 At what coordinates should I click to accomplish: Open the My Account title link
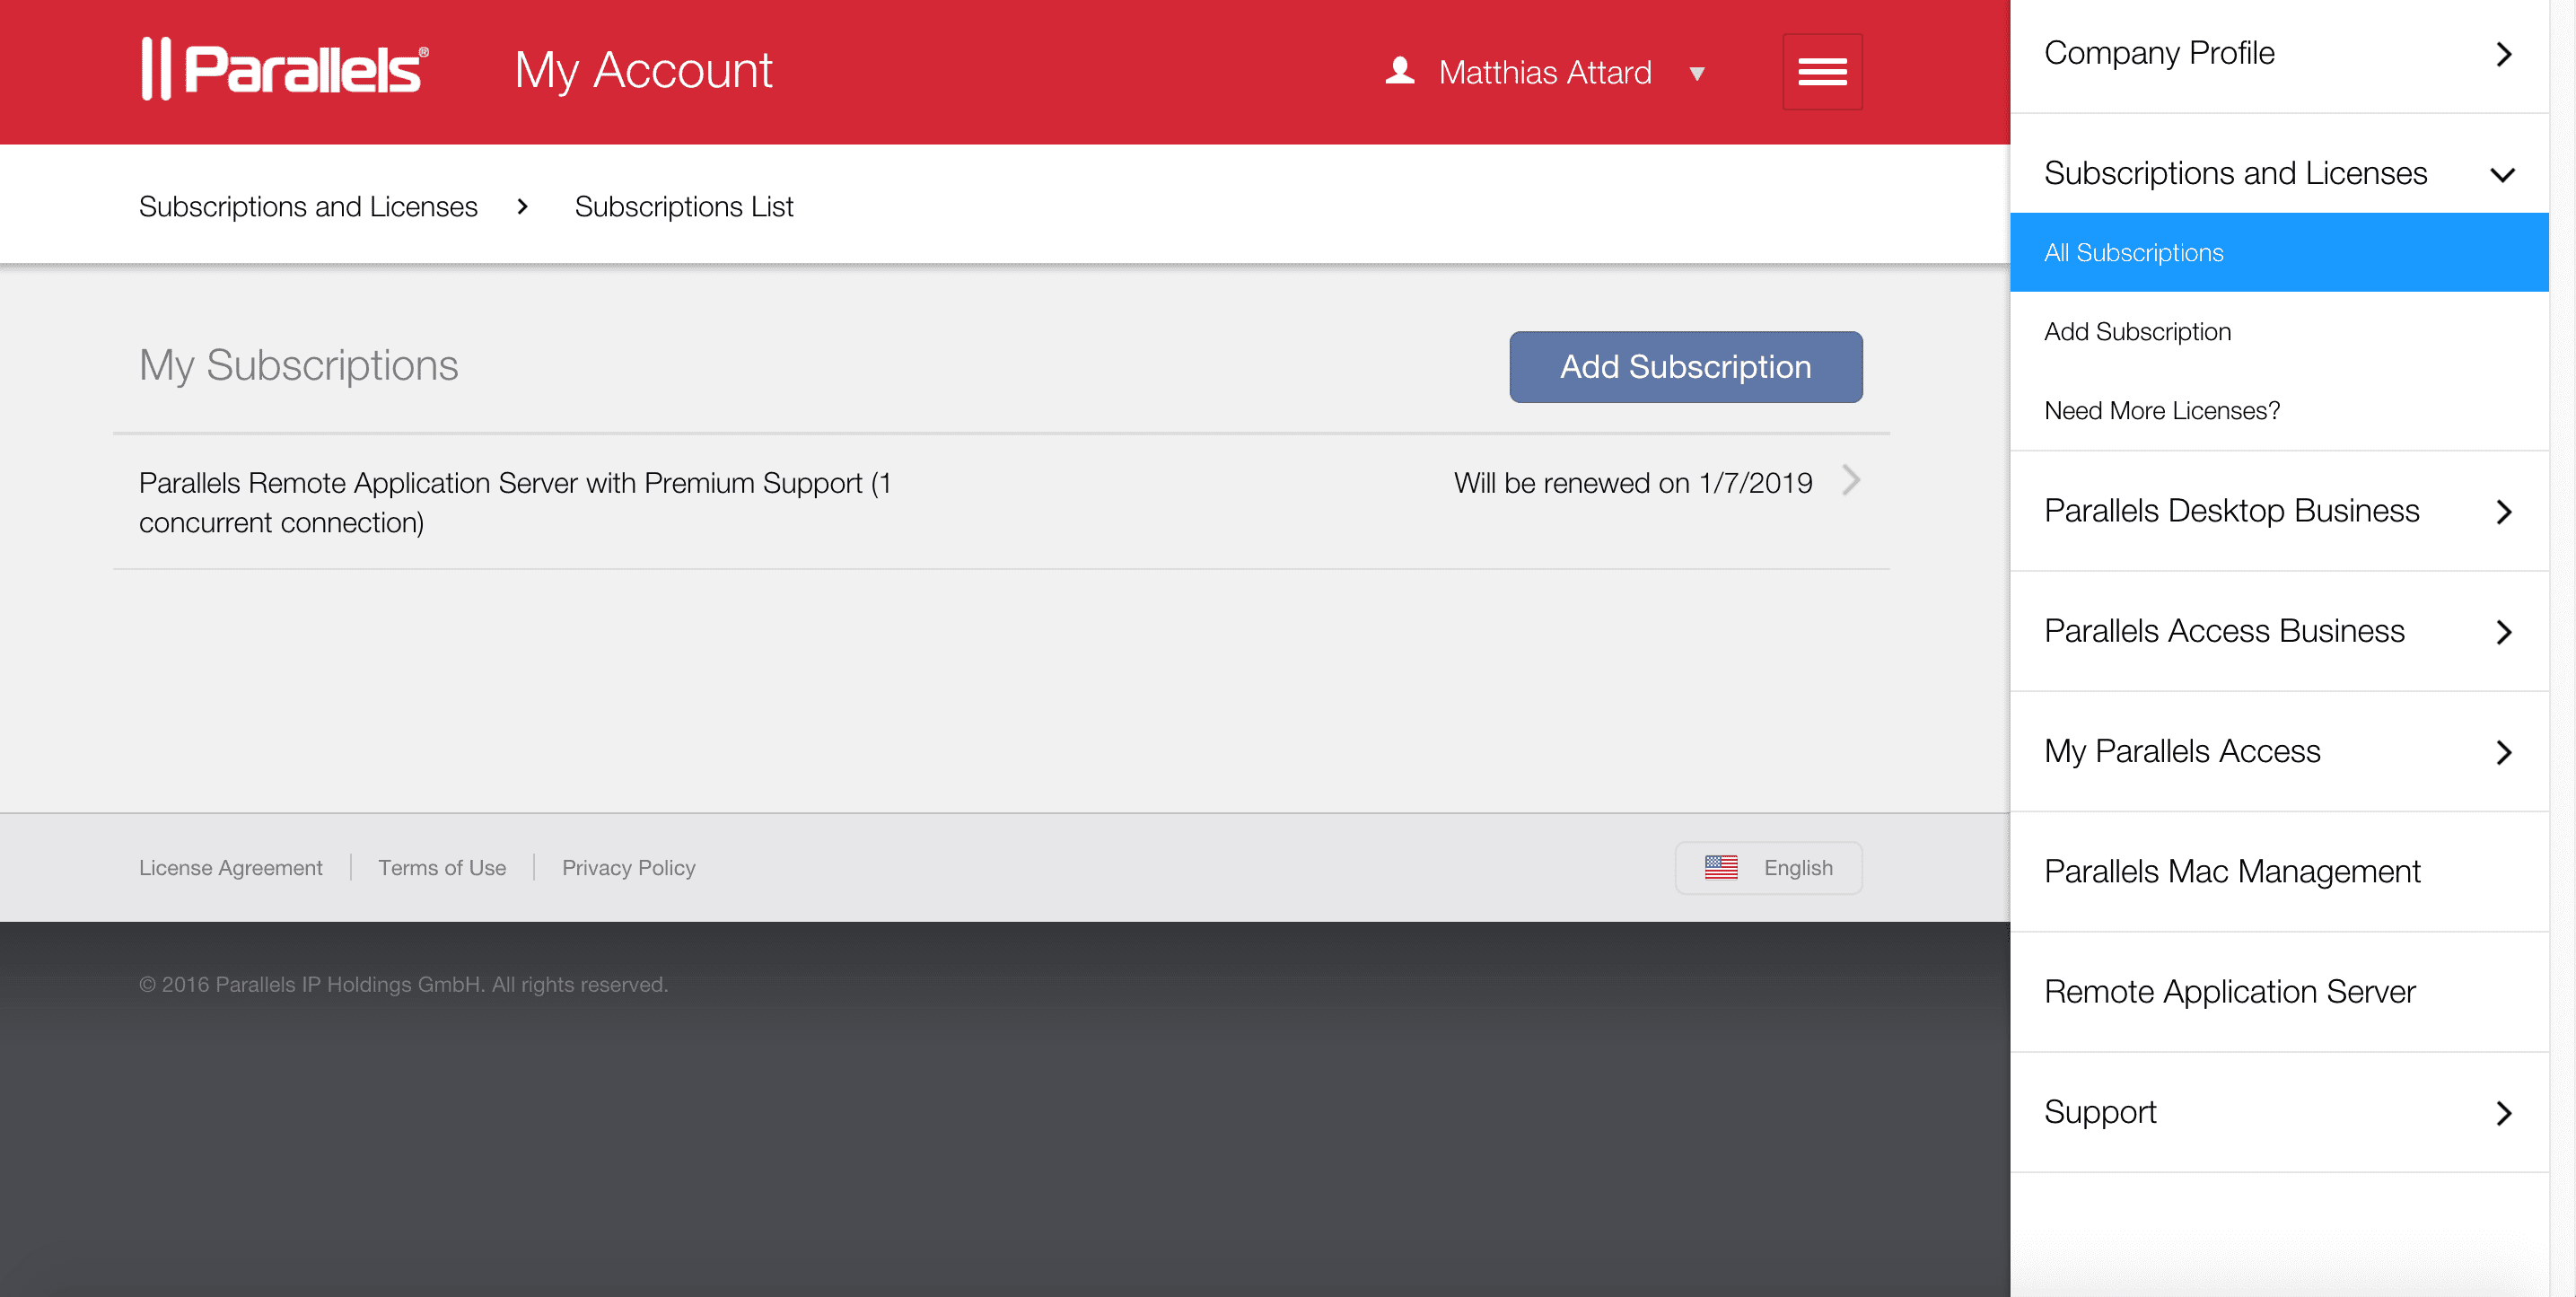click(643, 71)
